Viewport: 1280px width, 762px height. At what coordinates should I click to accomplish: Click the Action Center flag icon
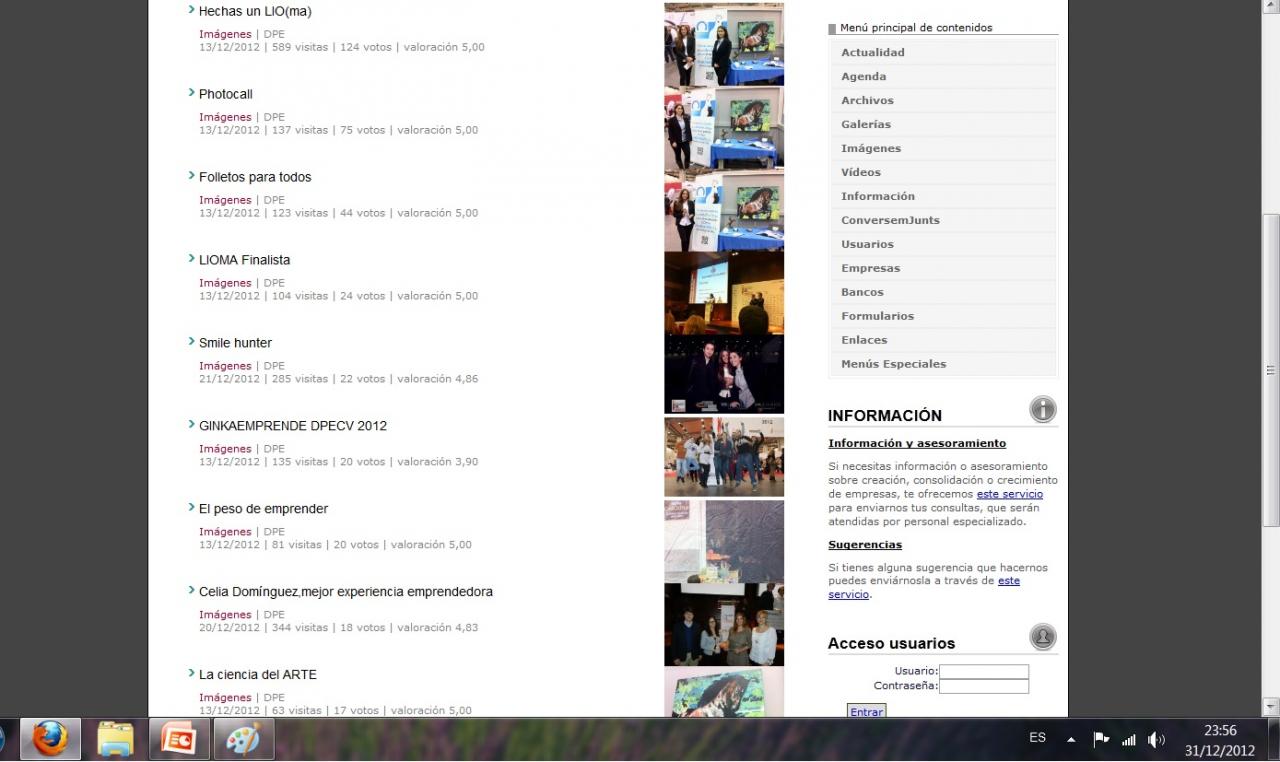tap(1101, 740)
